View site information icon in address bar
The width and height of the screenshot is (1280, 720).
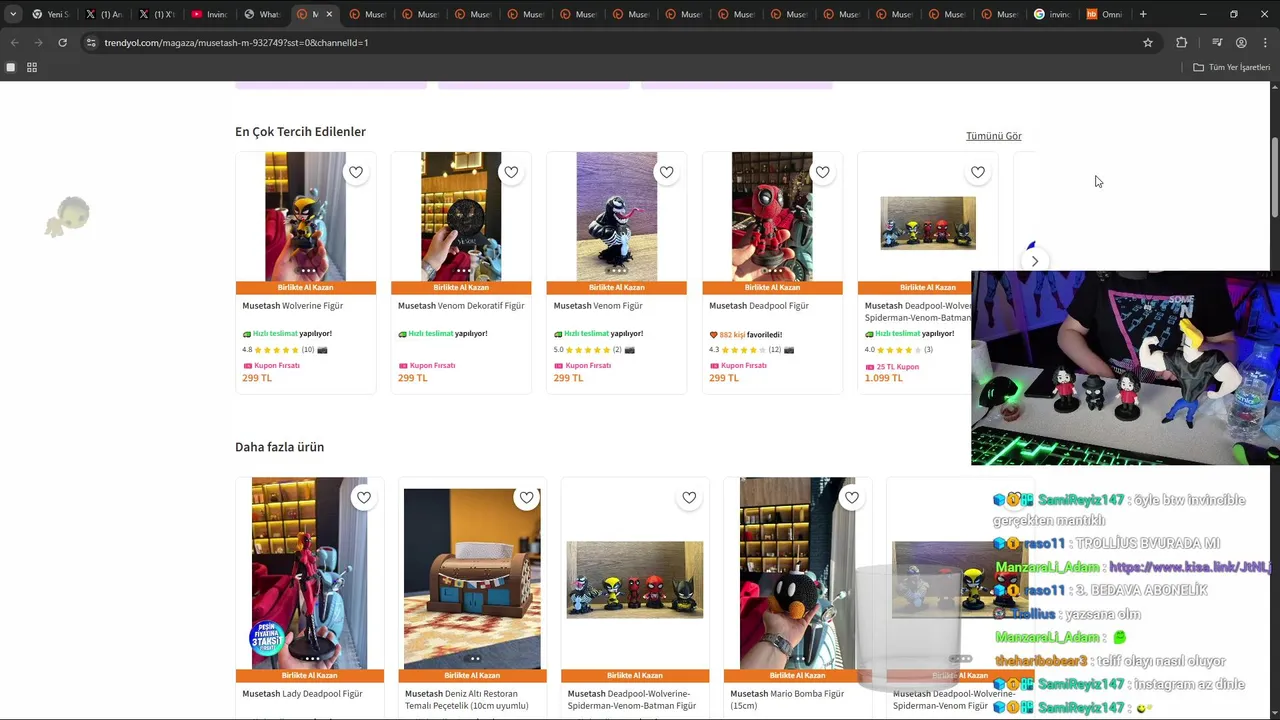tap(91, 43)
